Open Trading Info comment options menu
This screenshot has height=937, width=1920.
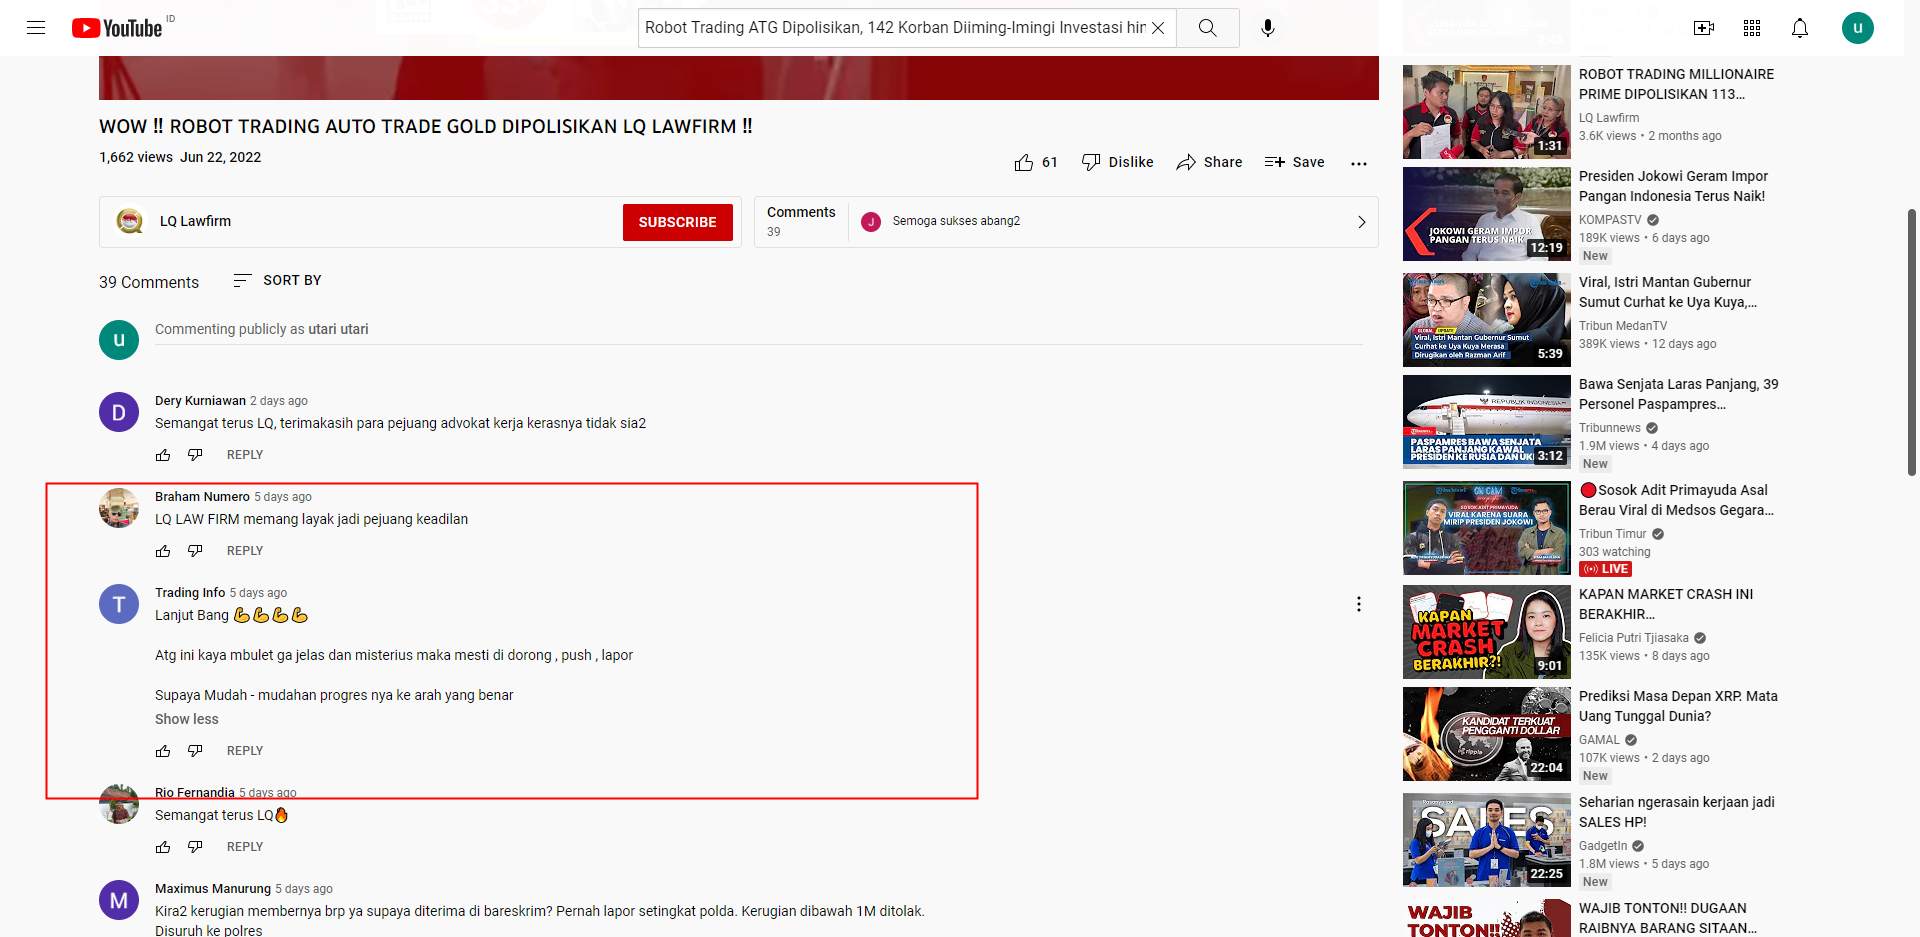click(1359, 604)
